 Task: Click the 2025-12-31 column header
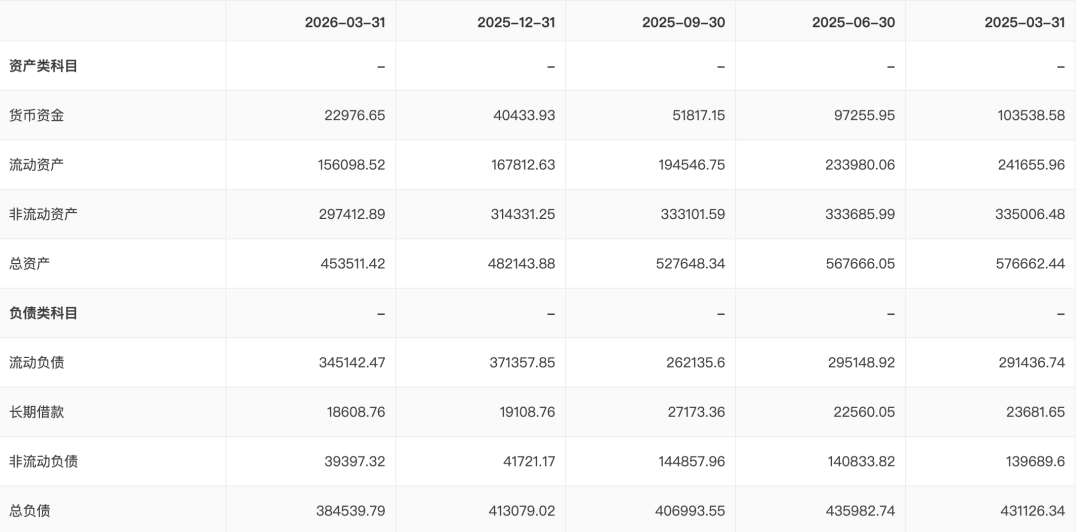click(x=516, y=22)
